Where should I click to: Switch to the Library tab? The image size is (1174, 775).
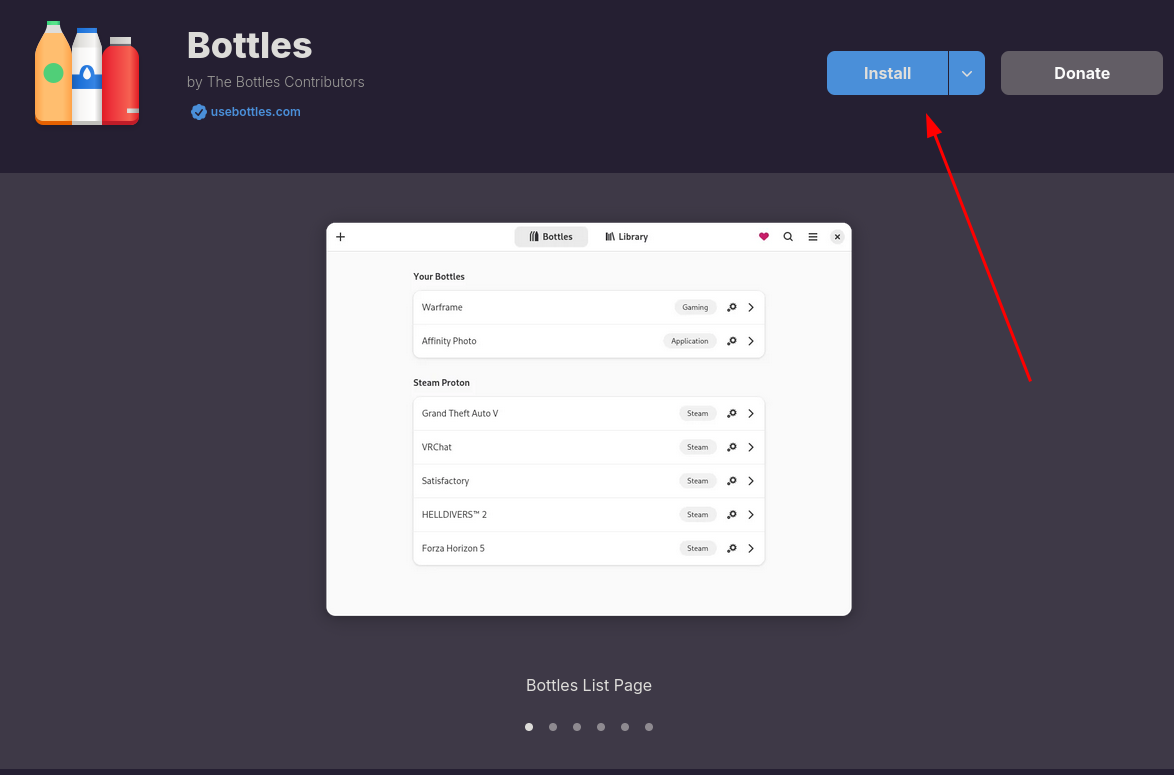coord(627,237)
